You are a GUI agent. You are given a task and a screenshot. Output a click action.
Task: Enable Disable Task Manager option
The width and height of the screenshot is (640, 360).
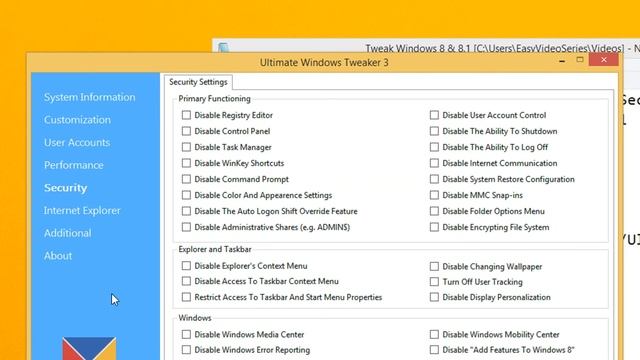pos(186,147)
